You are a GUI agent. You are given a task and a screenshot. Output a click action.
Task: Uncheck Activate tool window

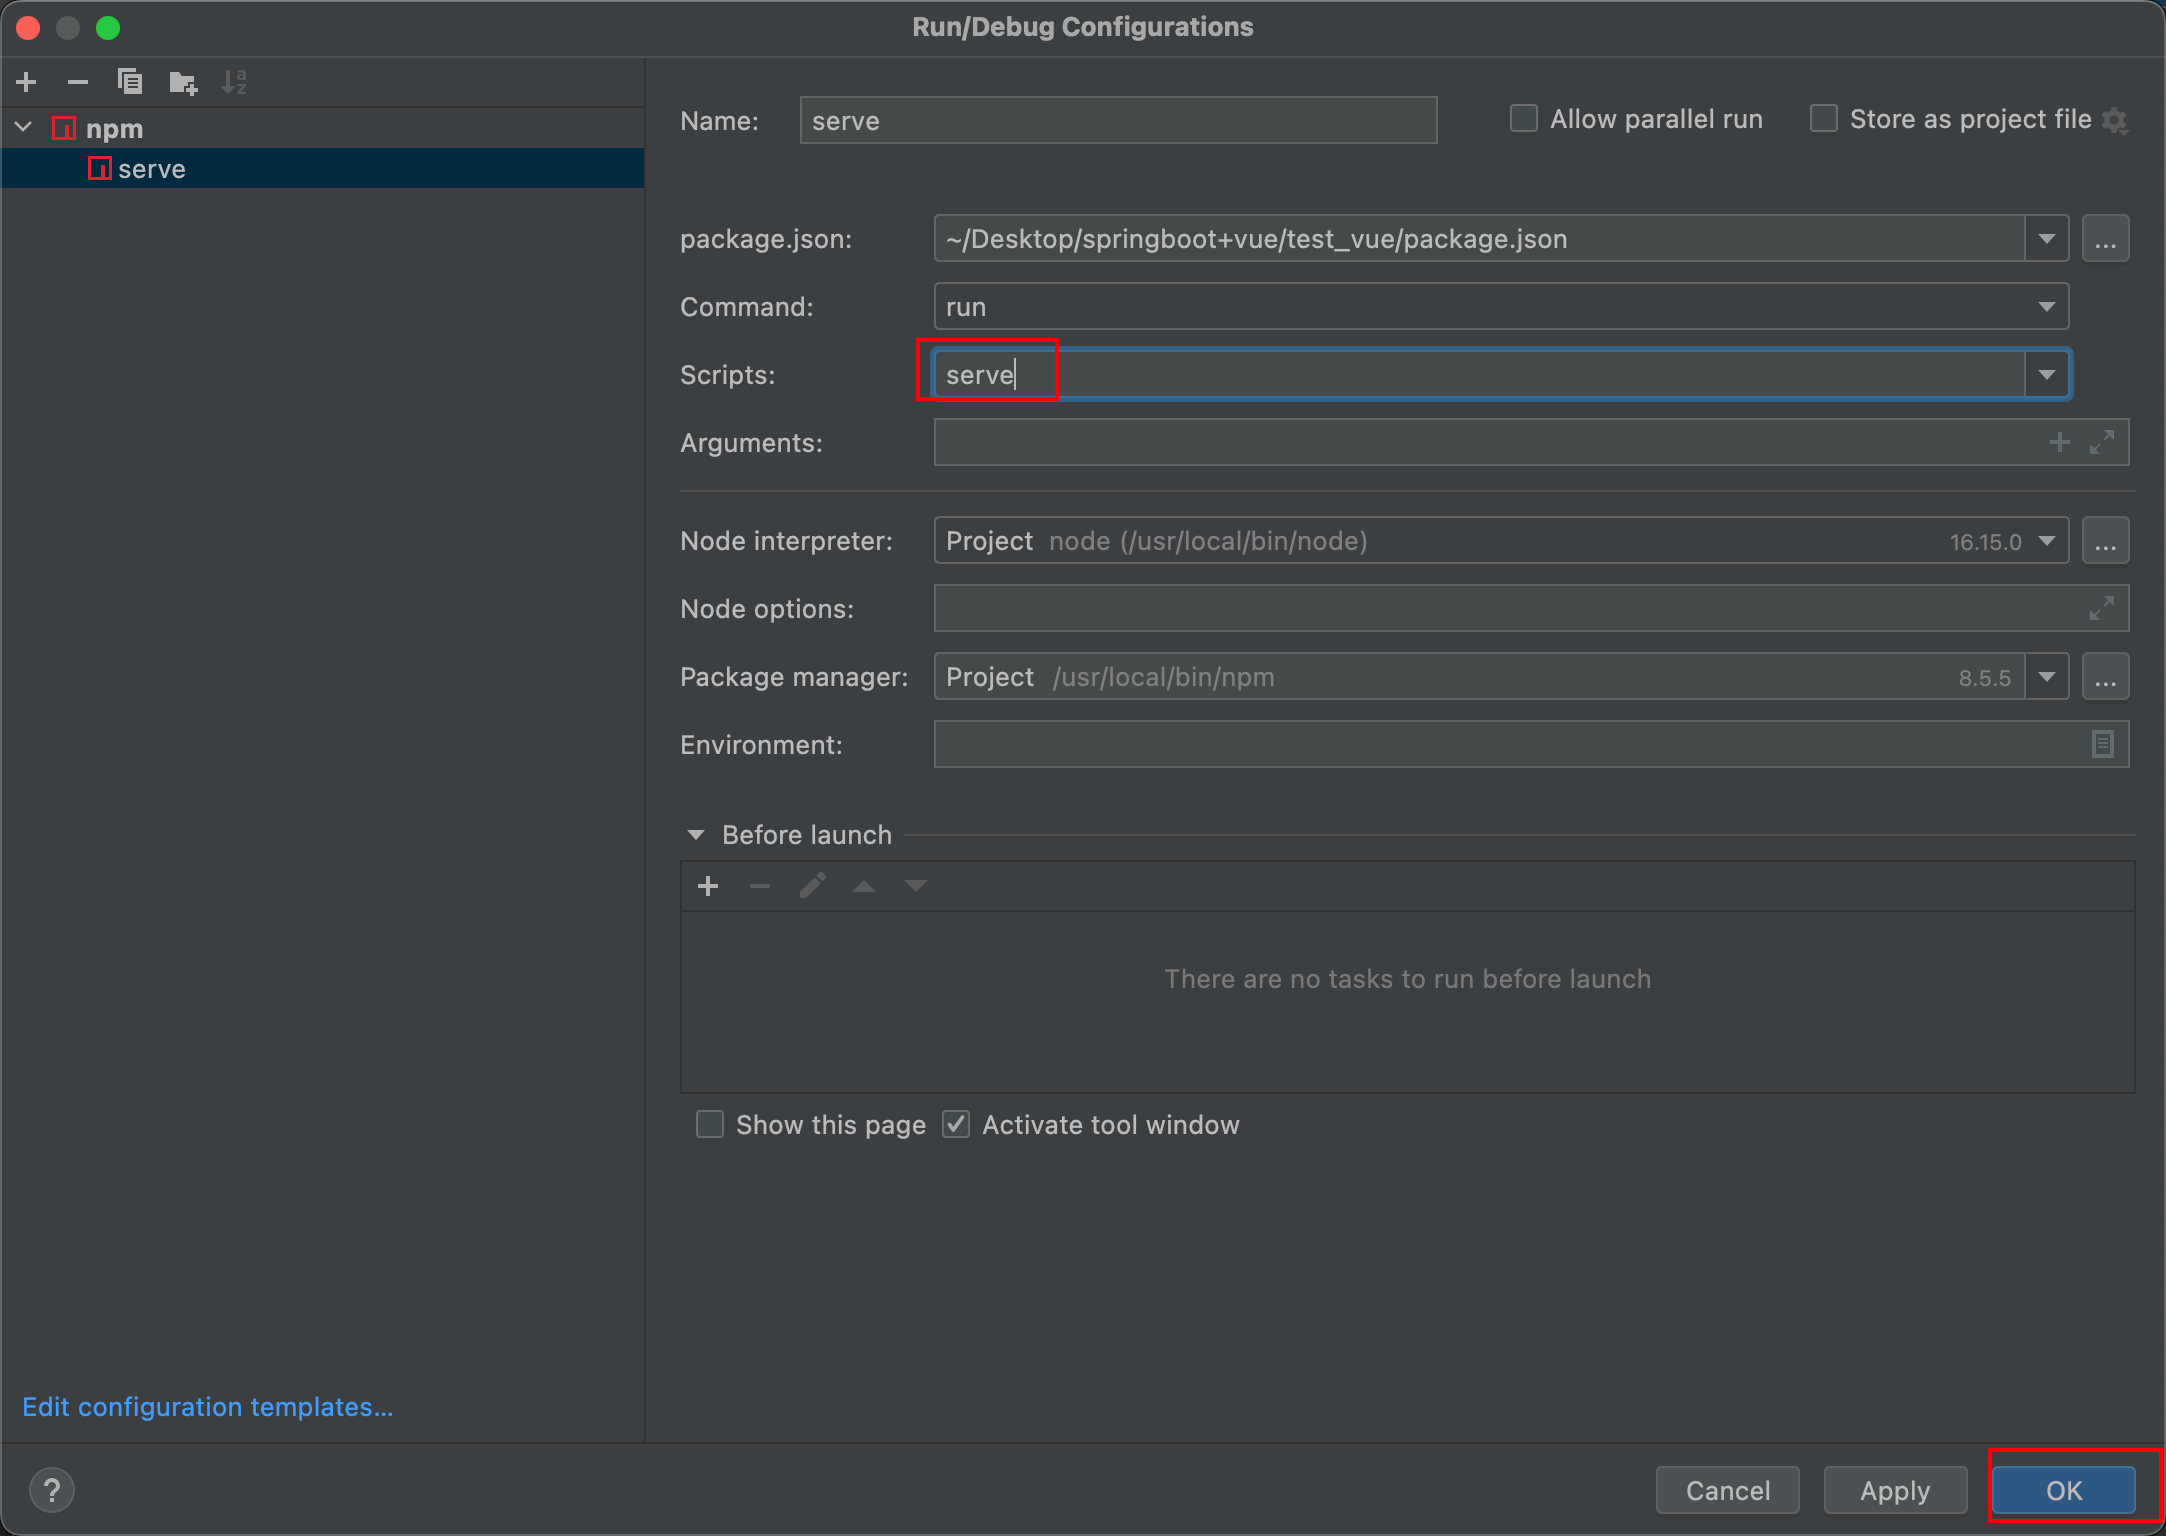[956, 1125]
